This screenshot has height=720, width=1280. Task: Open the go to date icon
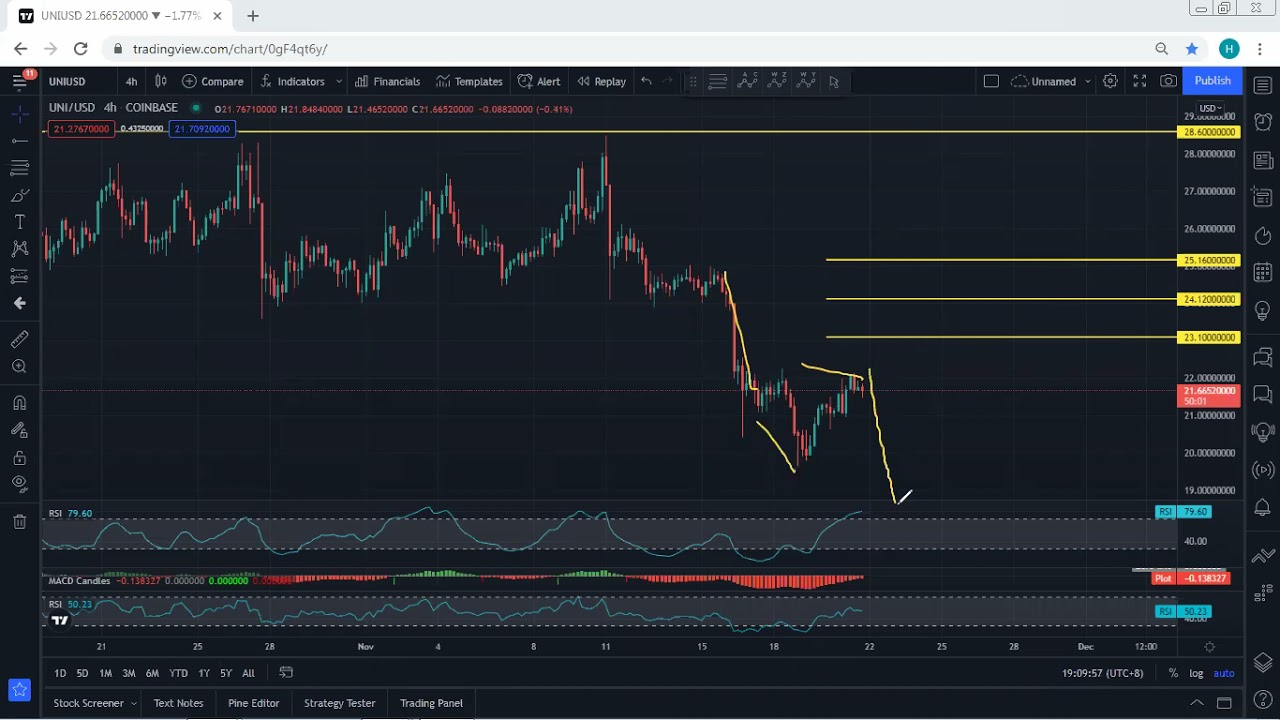click(x=286, y=673)
